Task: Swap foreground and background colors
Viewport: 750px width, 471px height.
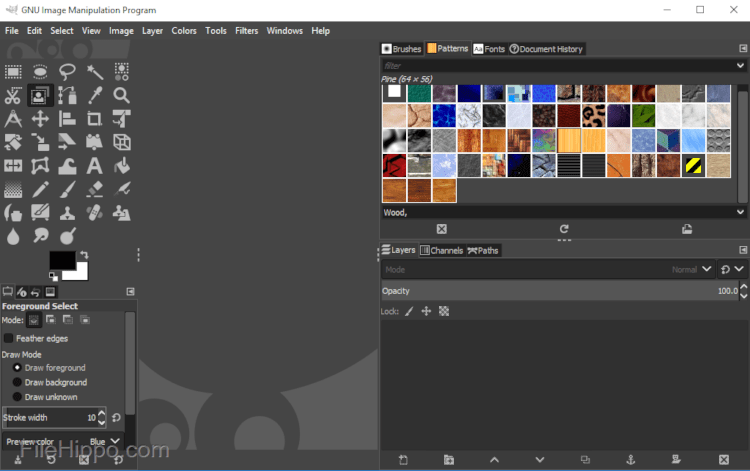Action: (x=84, y=255)
